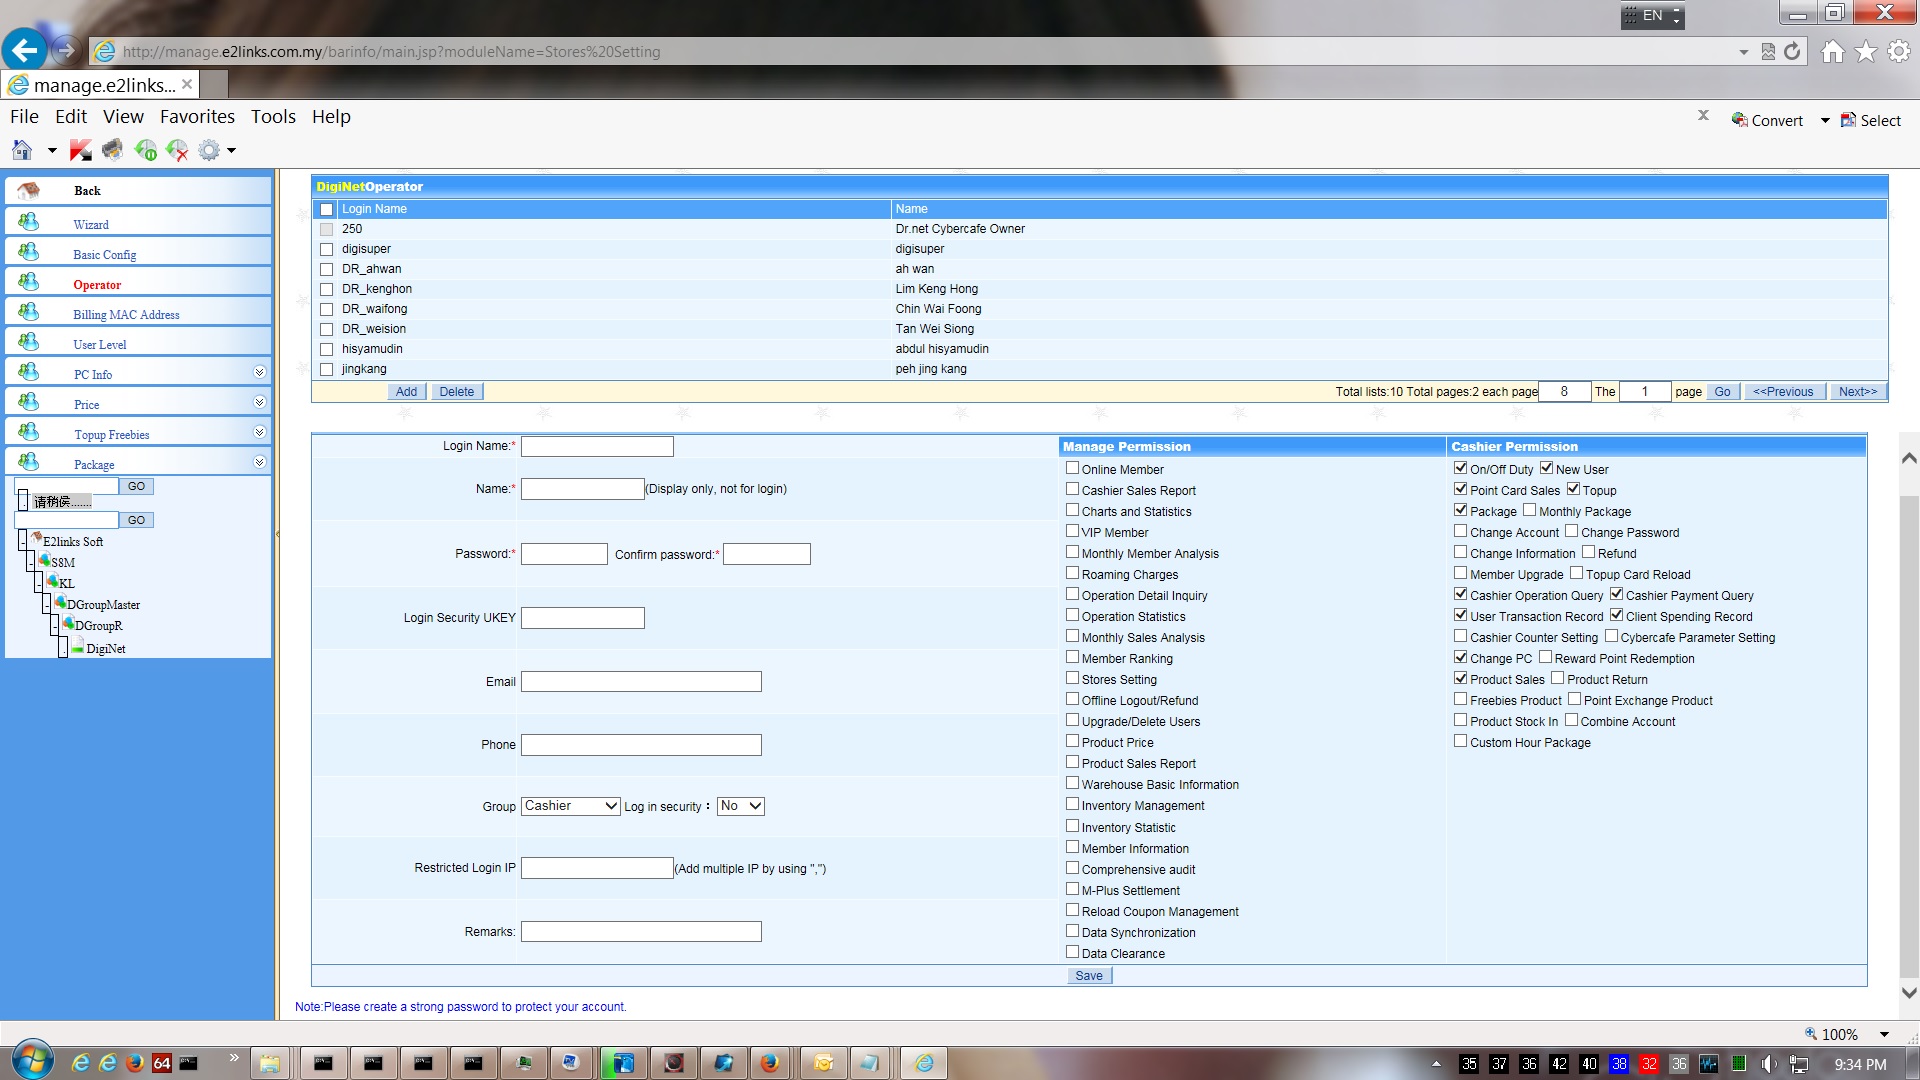This screenshot has width=1920, height=1080.
Task: Open the Favorites menu
Action: (x=197, y=116)
